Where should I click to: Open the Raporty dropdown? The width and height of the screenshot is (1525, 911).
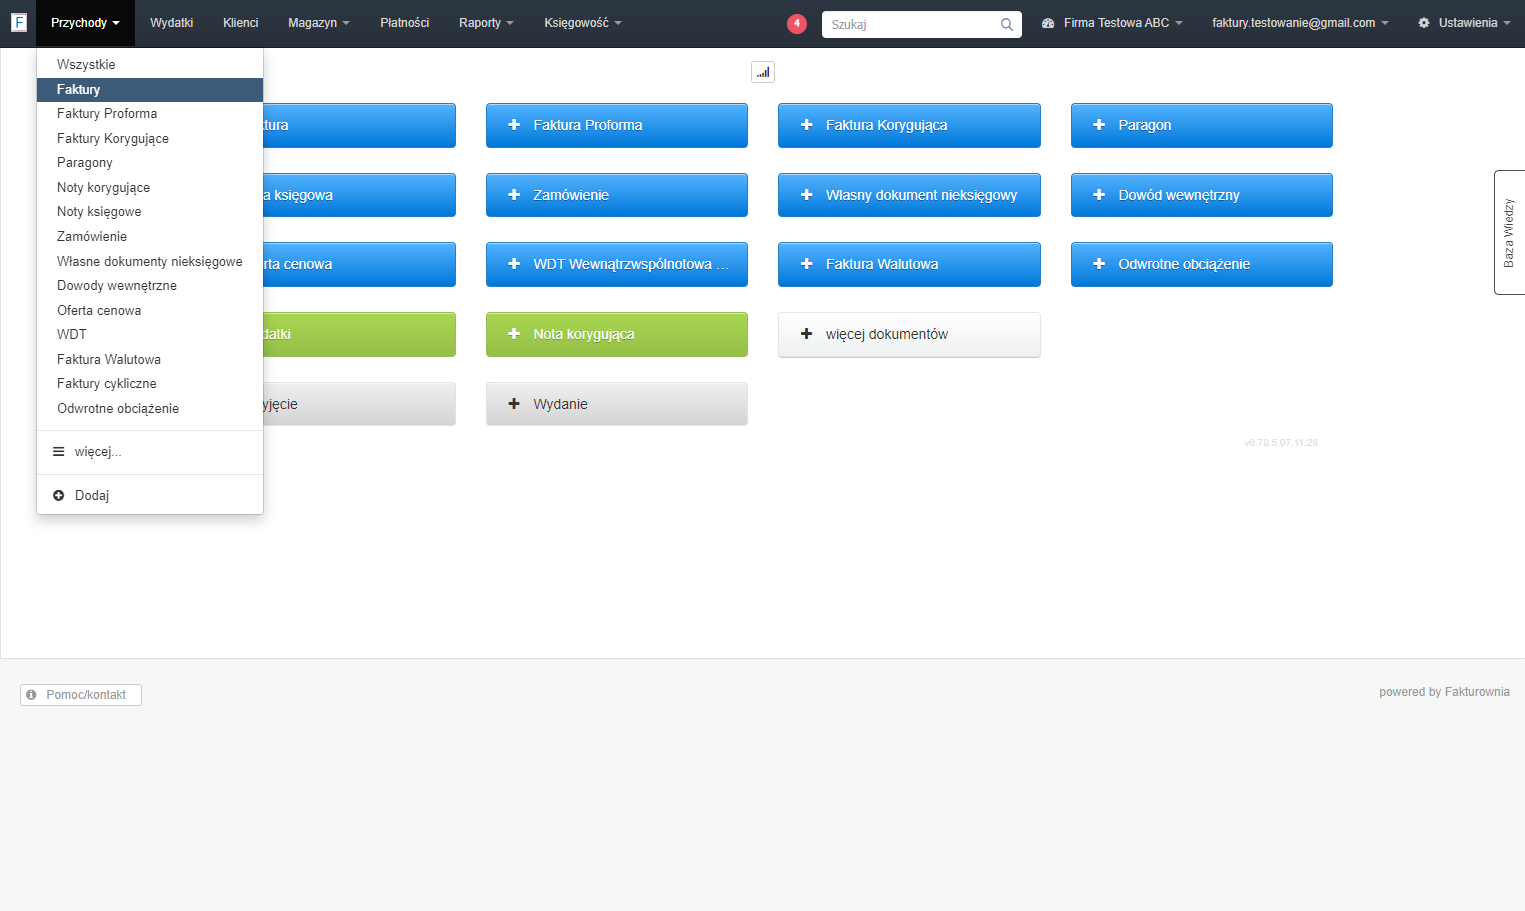tap(486, 23)
